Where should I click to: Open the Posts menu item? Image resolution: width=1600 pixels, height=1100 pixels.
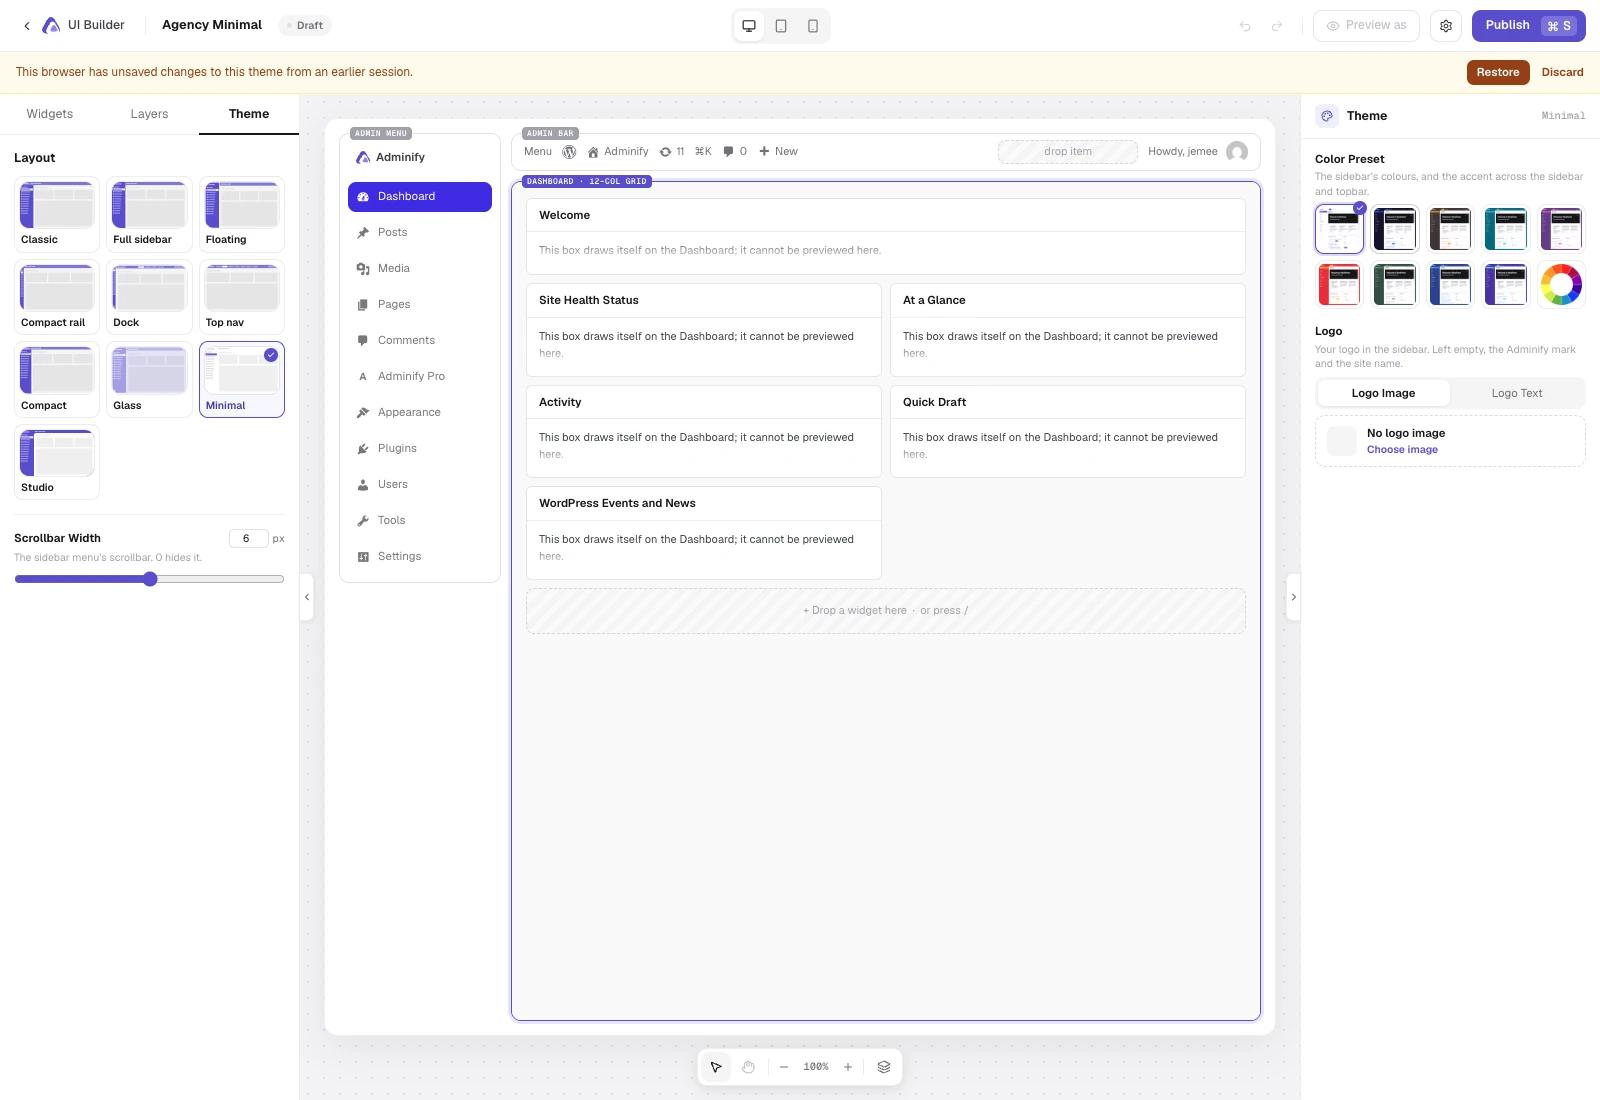click(420, 233)
